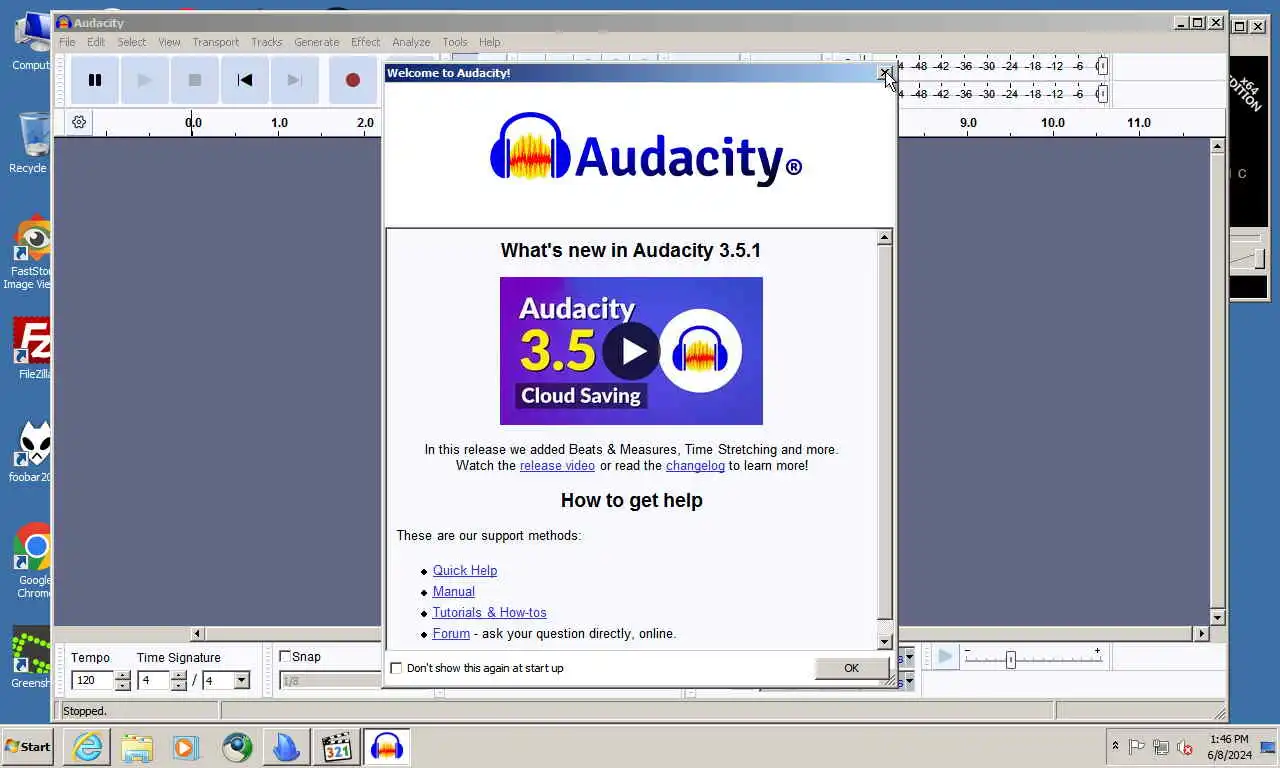Open the Select menu
This screenshot has height=768, width=1280.
(x=132, y=42)
